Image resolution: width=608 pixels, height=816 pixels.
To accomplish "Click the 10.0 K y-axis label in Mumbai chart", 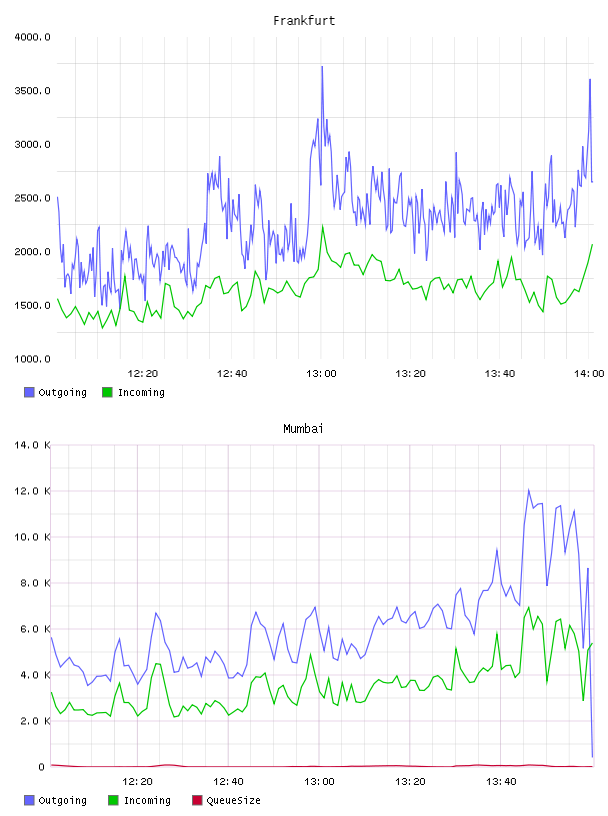I will 32,537.
